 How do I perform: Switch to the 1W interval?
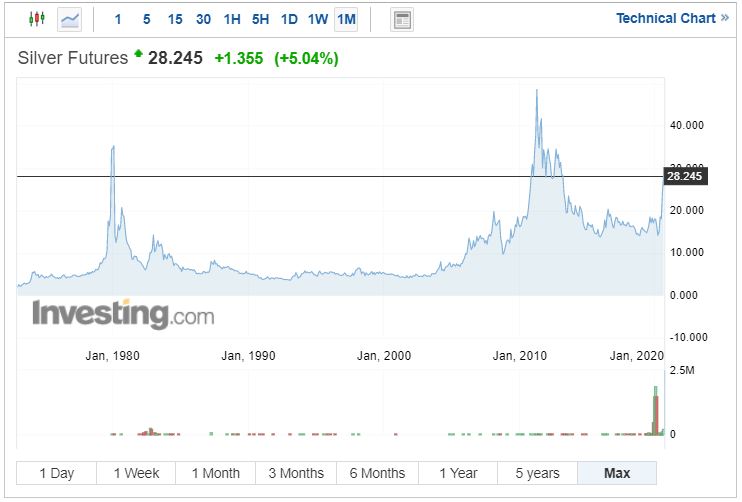click(x=317, y=19)
